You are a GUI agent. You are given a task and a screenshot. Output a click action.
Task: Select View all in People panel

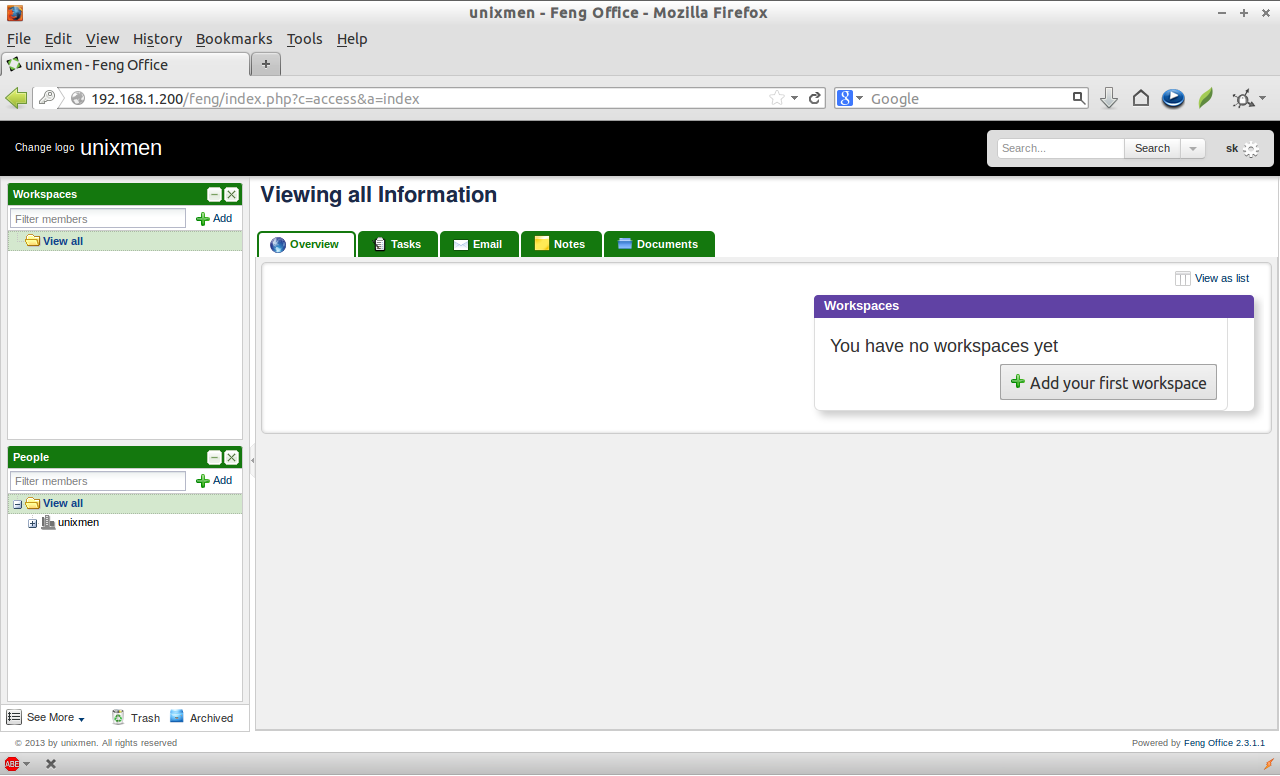(x=63, y=503)
